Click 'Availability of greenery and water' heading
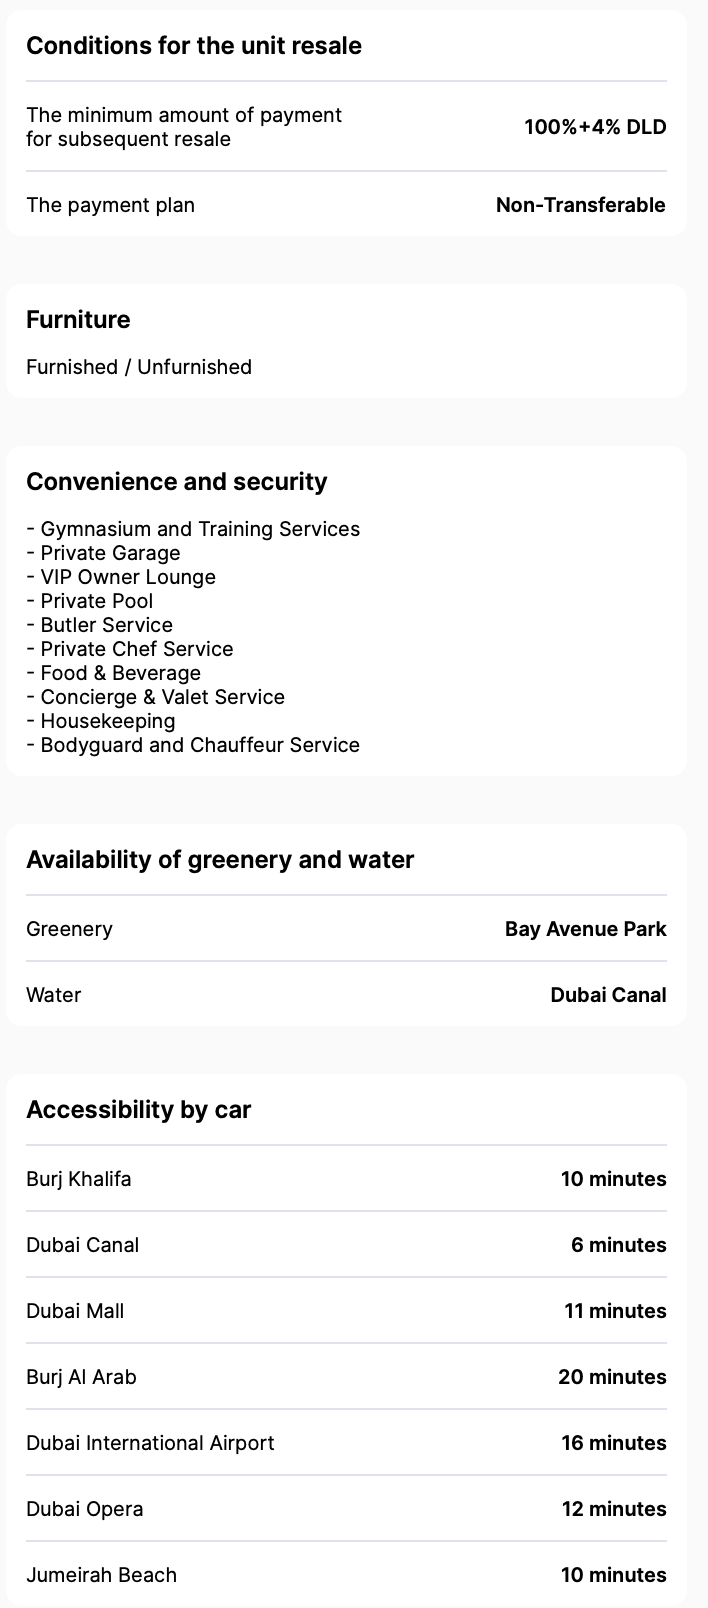 [220, 860]
